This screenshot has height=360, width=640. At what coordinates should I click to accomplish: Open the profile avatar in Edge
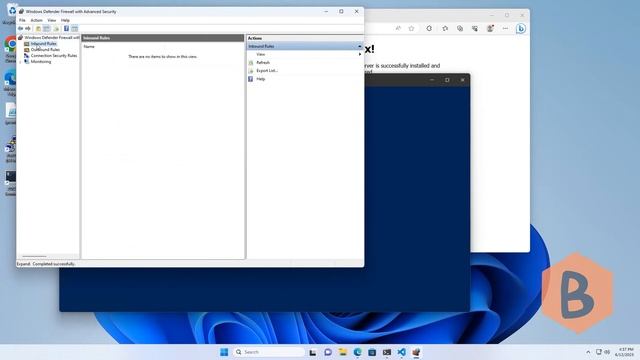[490, 28]
